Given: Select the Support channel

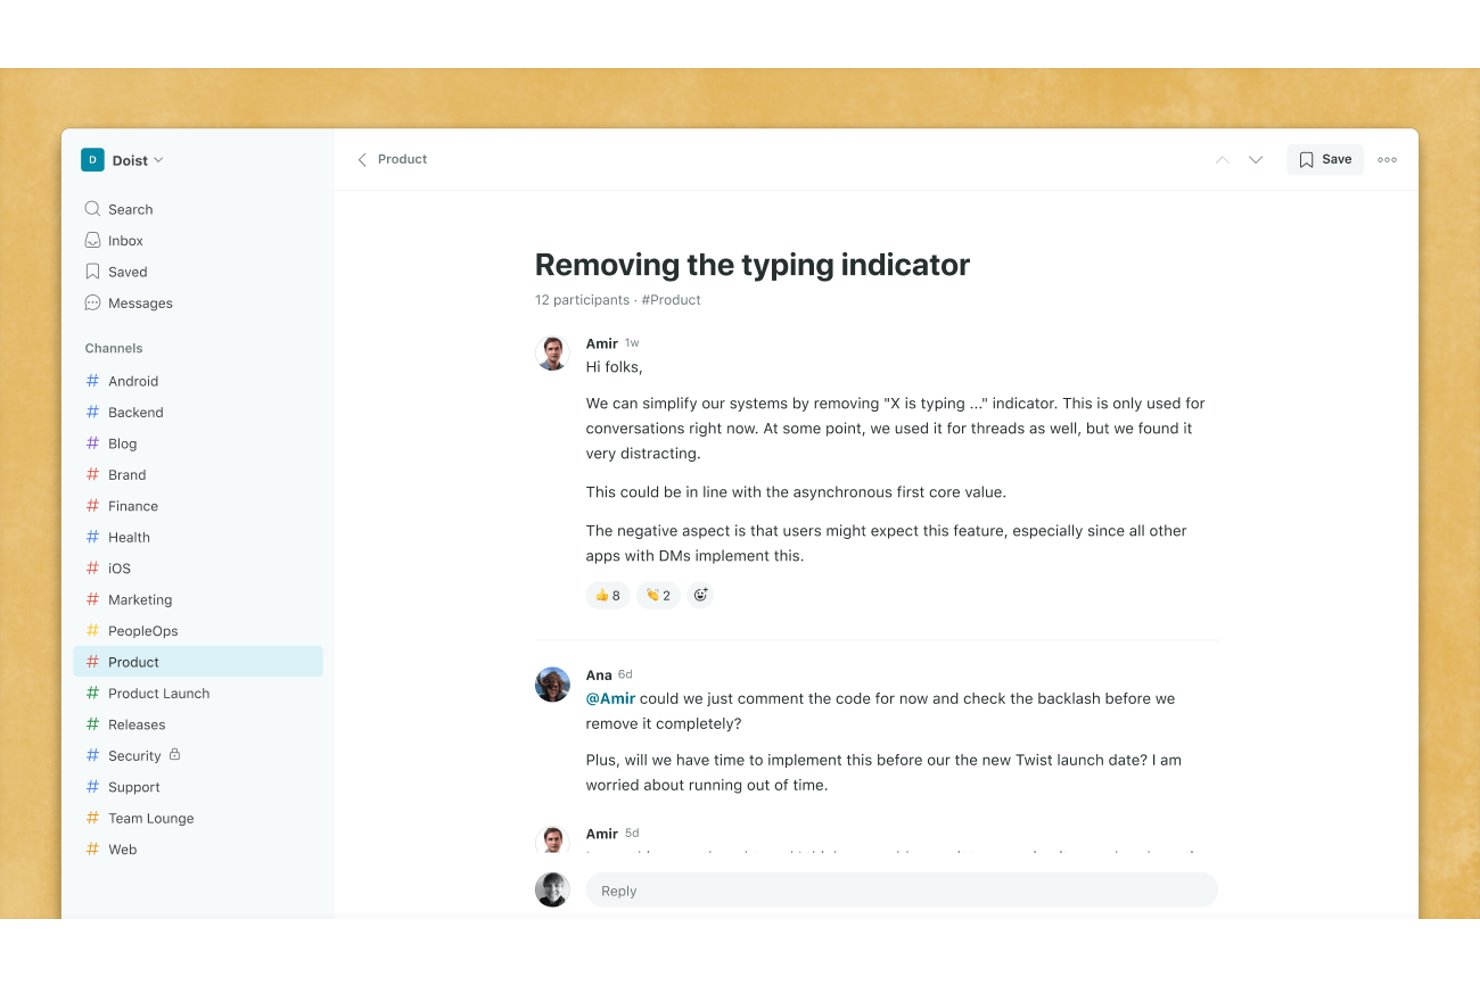Looking at the screenshot, I should click(x=198, y=787).
